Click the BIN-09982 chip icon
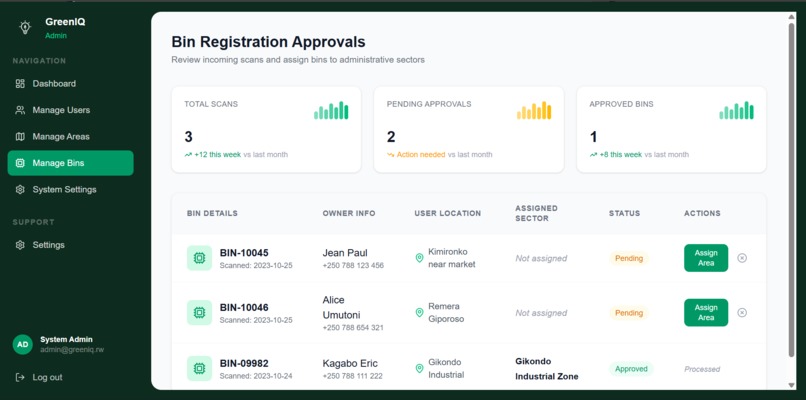The width and height of the screenshot is (806, 400). click(x=199, y=368)
